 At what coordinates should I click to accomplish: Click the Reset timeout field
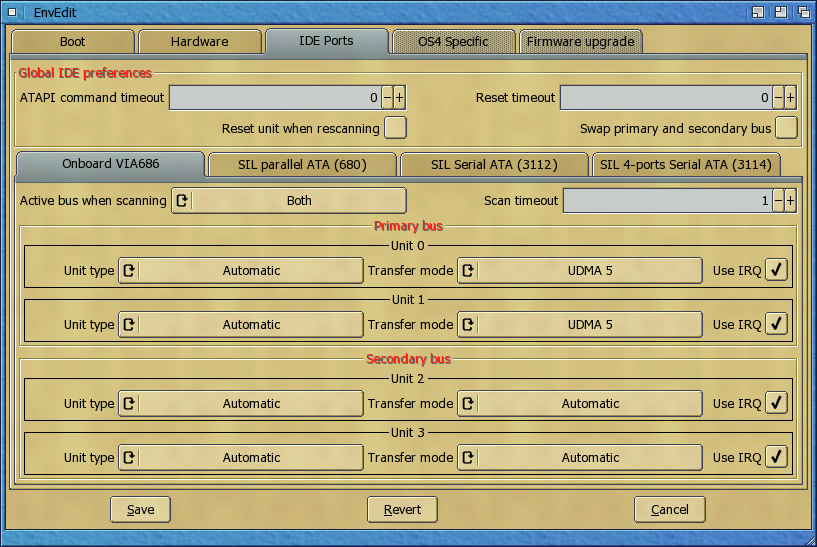pos(666,98)
